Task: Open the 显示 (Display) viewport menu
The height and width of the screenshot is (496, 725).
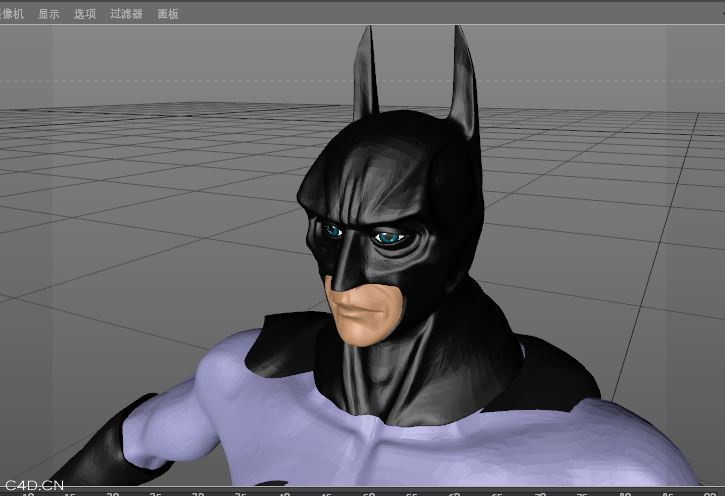Action: point(49,14)
